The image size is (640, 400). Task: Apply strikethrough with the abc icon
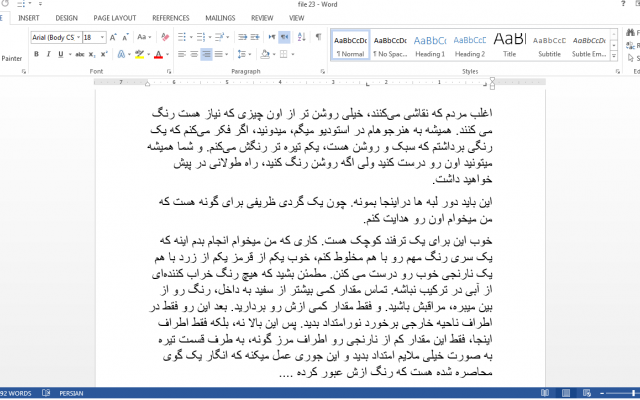80,54
